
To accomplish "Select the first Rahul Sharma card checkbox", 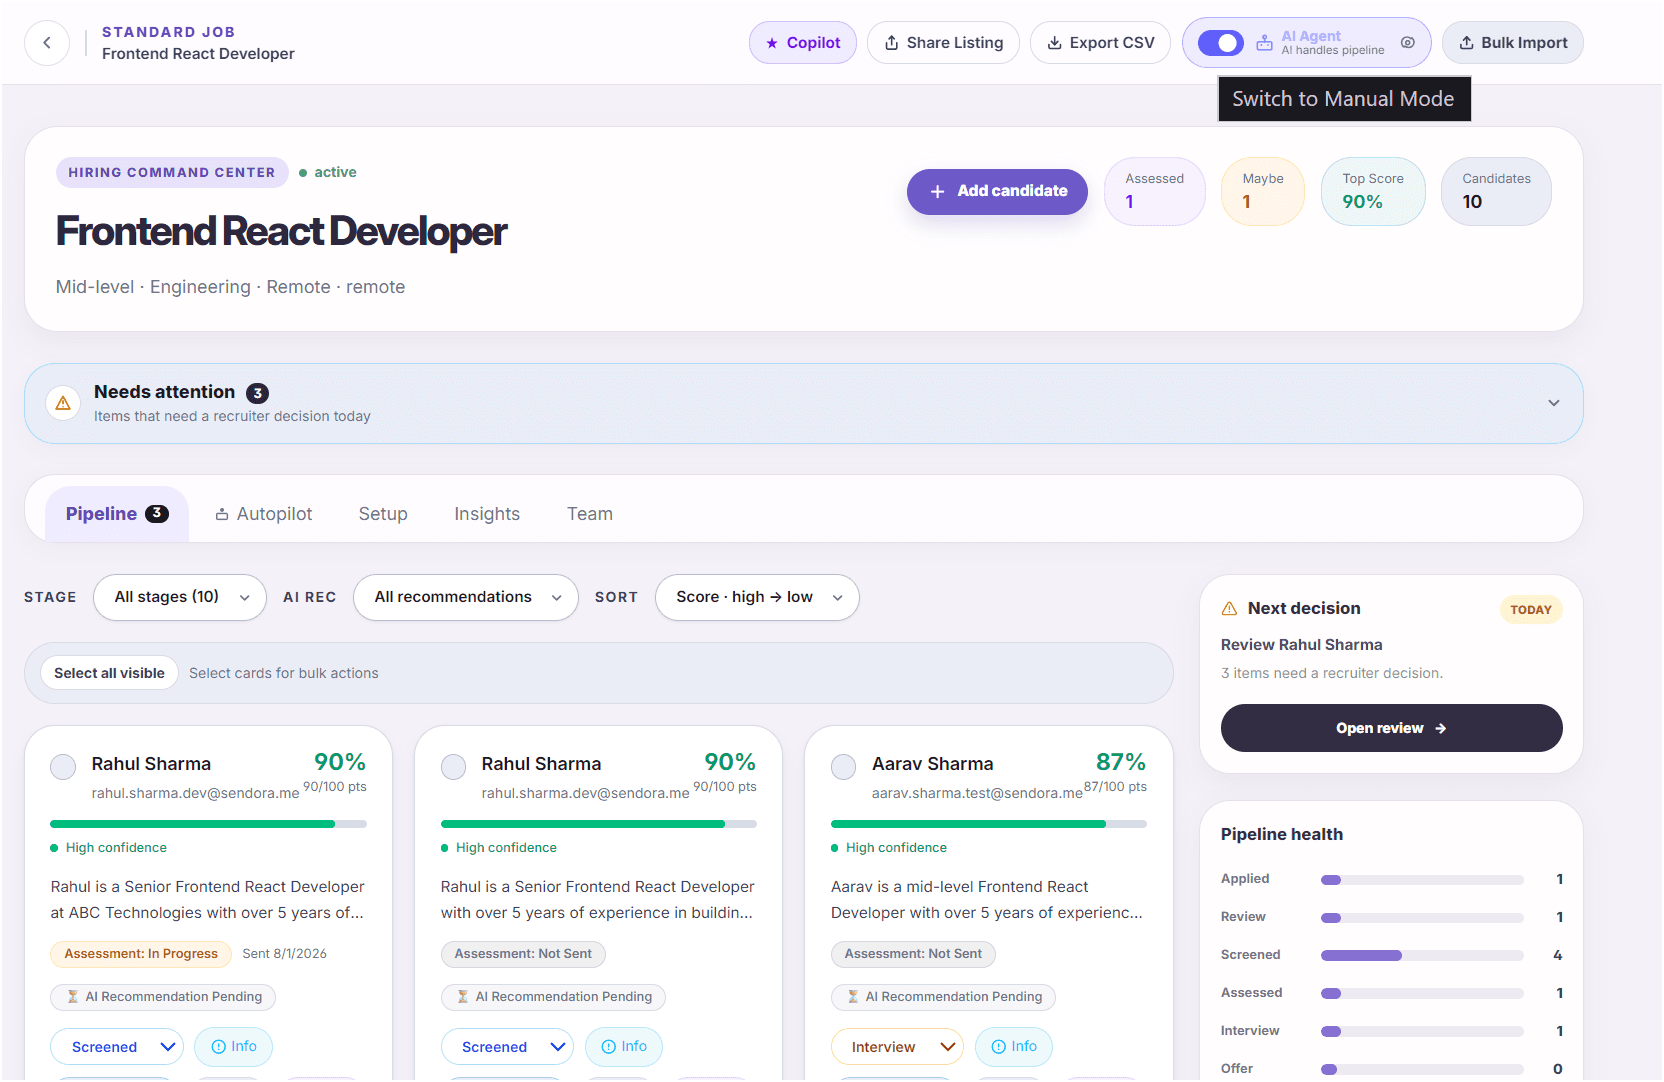I will tap(63, 767).
